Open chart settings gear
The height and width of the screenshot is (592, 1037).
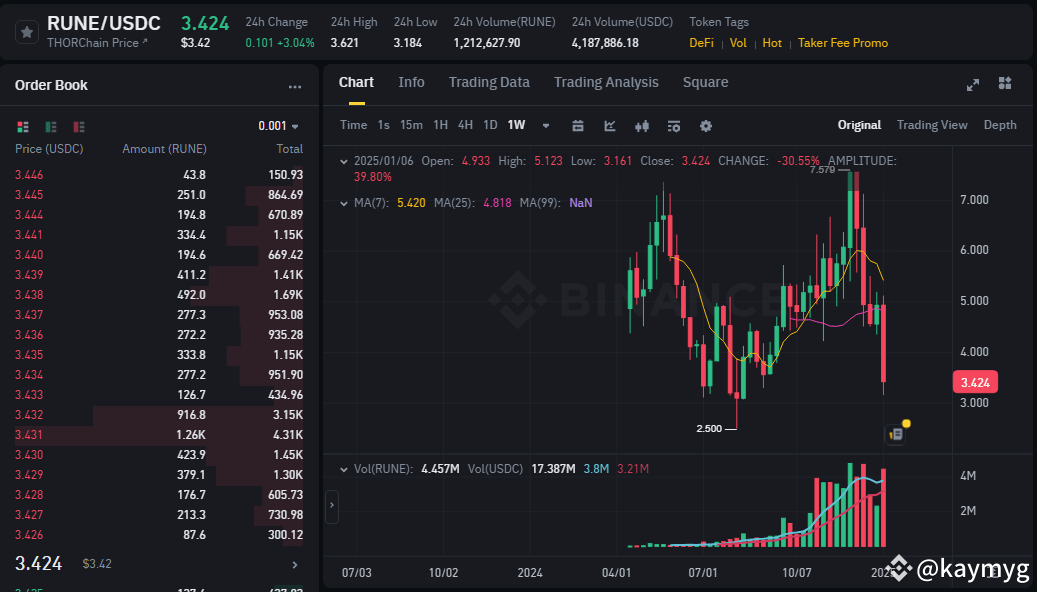[x=706, y=126]
